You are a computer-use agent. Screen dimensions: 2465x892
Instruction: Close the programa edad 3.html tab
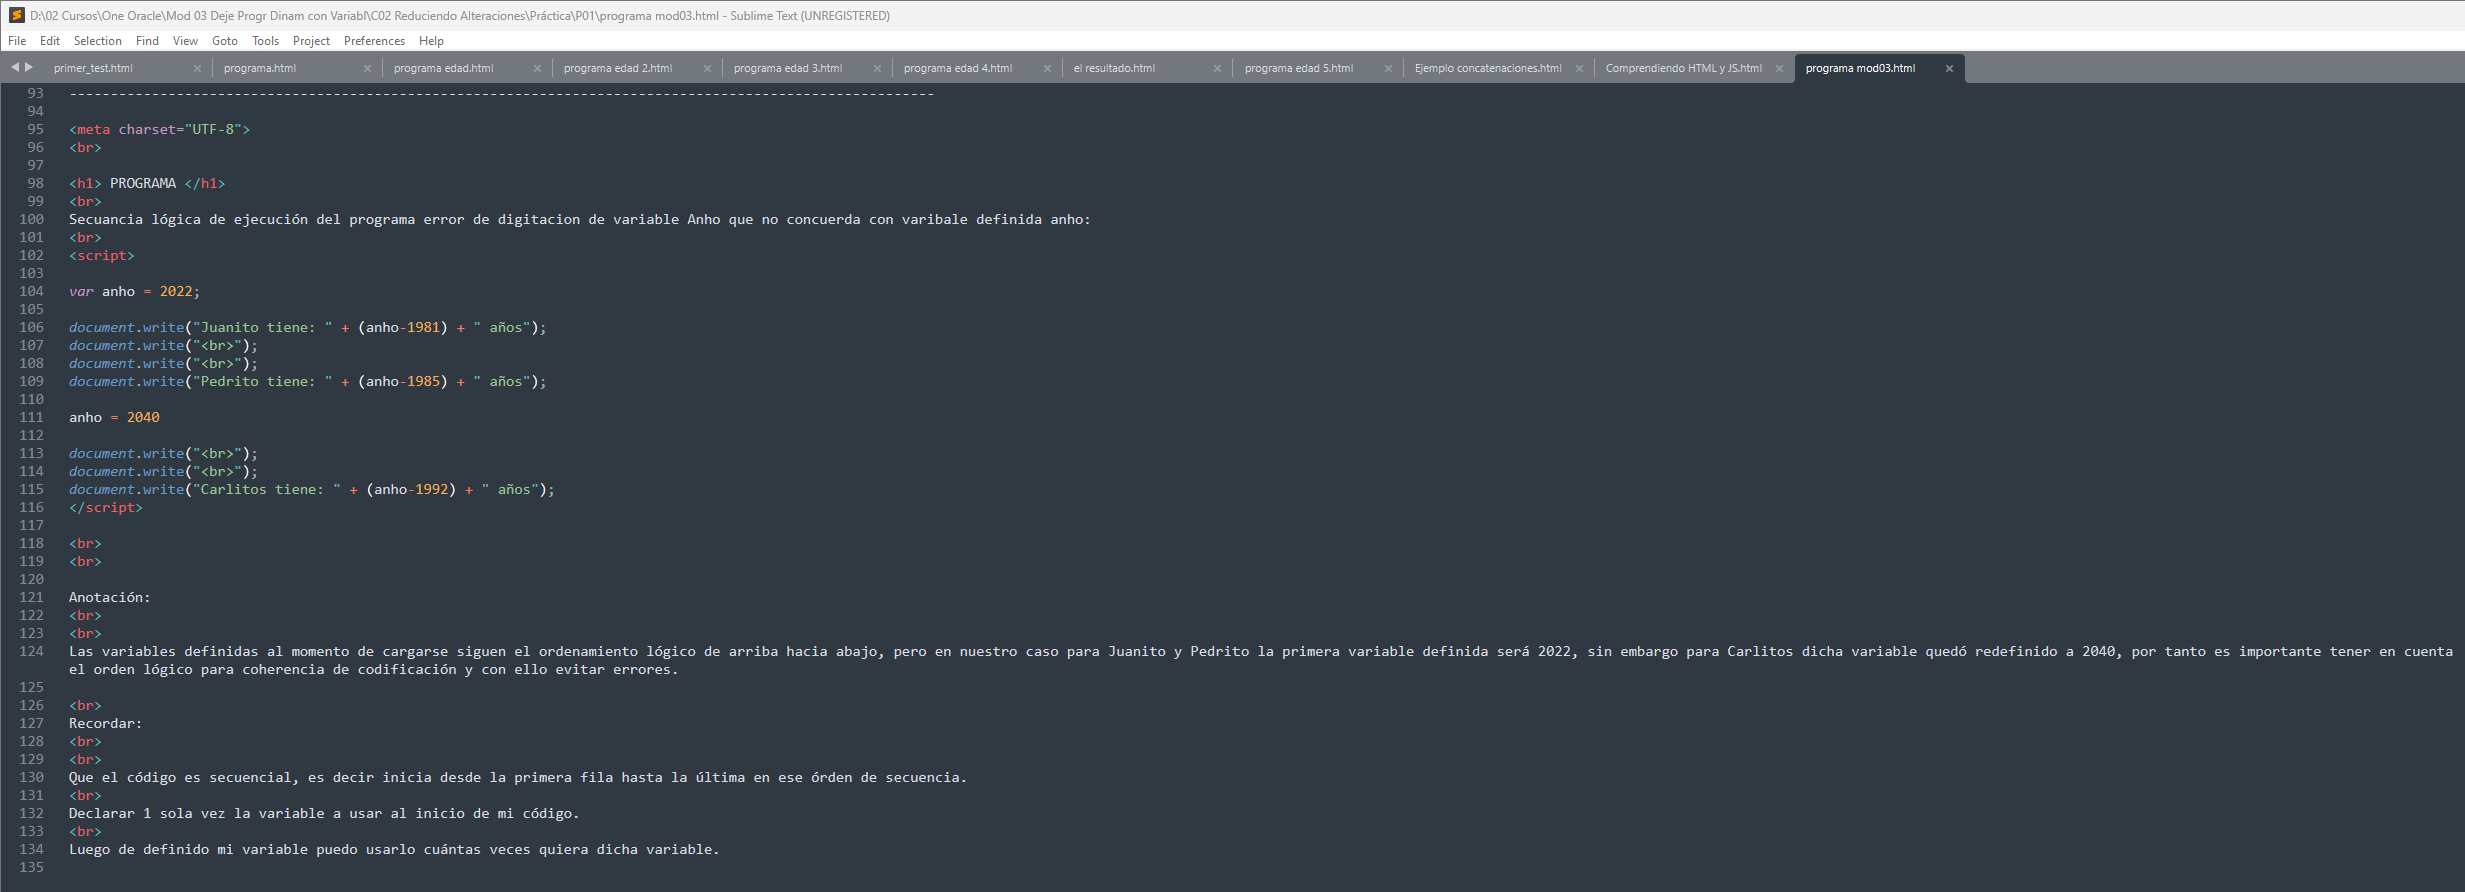coord(877,68)
